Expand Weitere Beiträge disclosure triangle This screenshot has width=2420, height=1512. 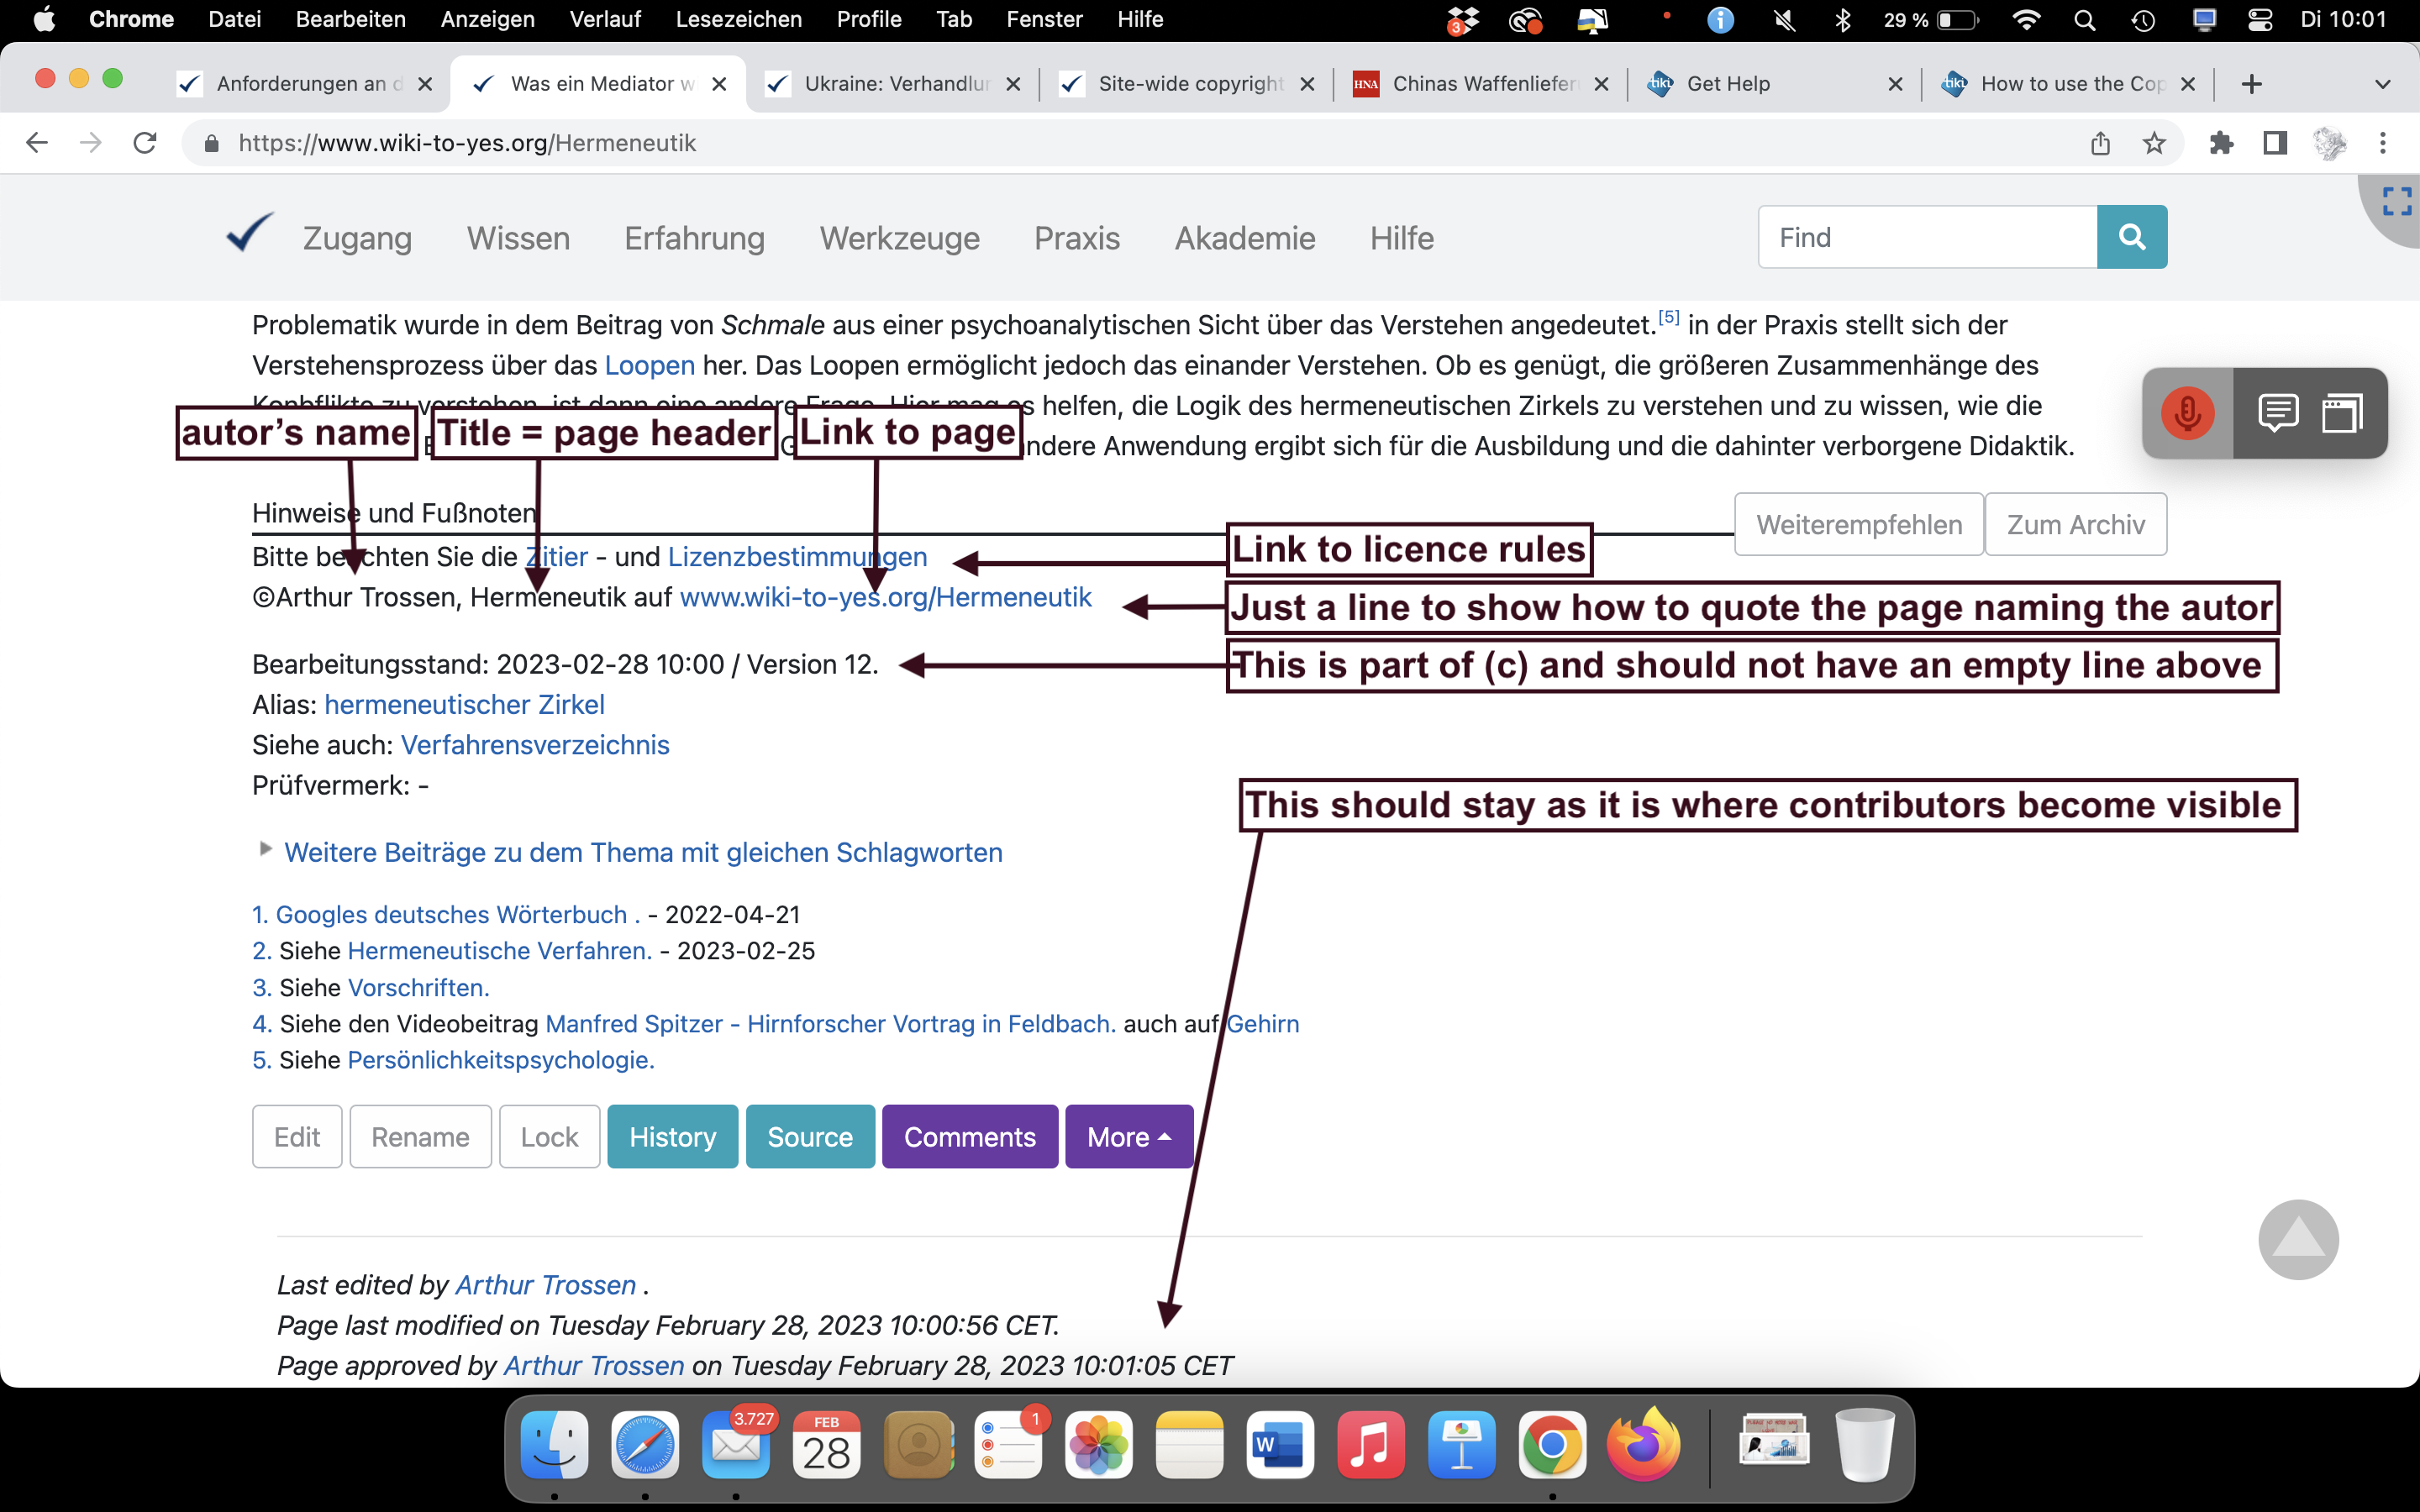point(265,849)
